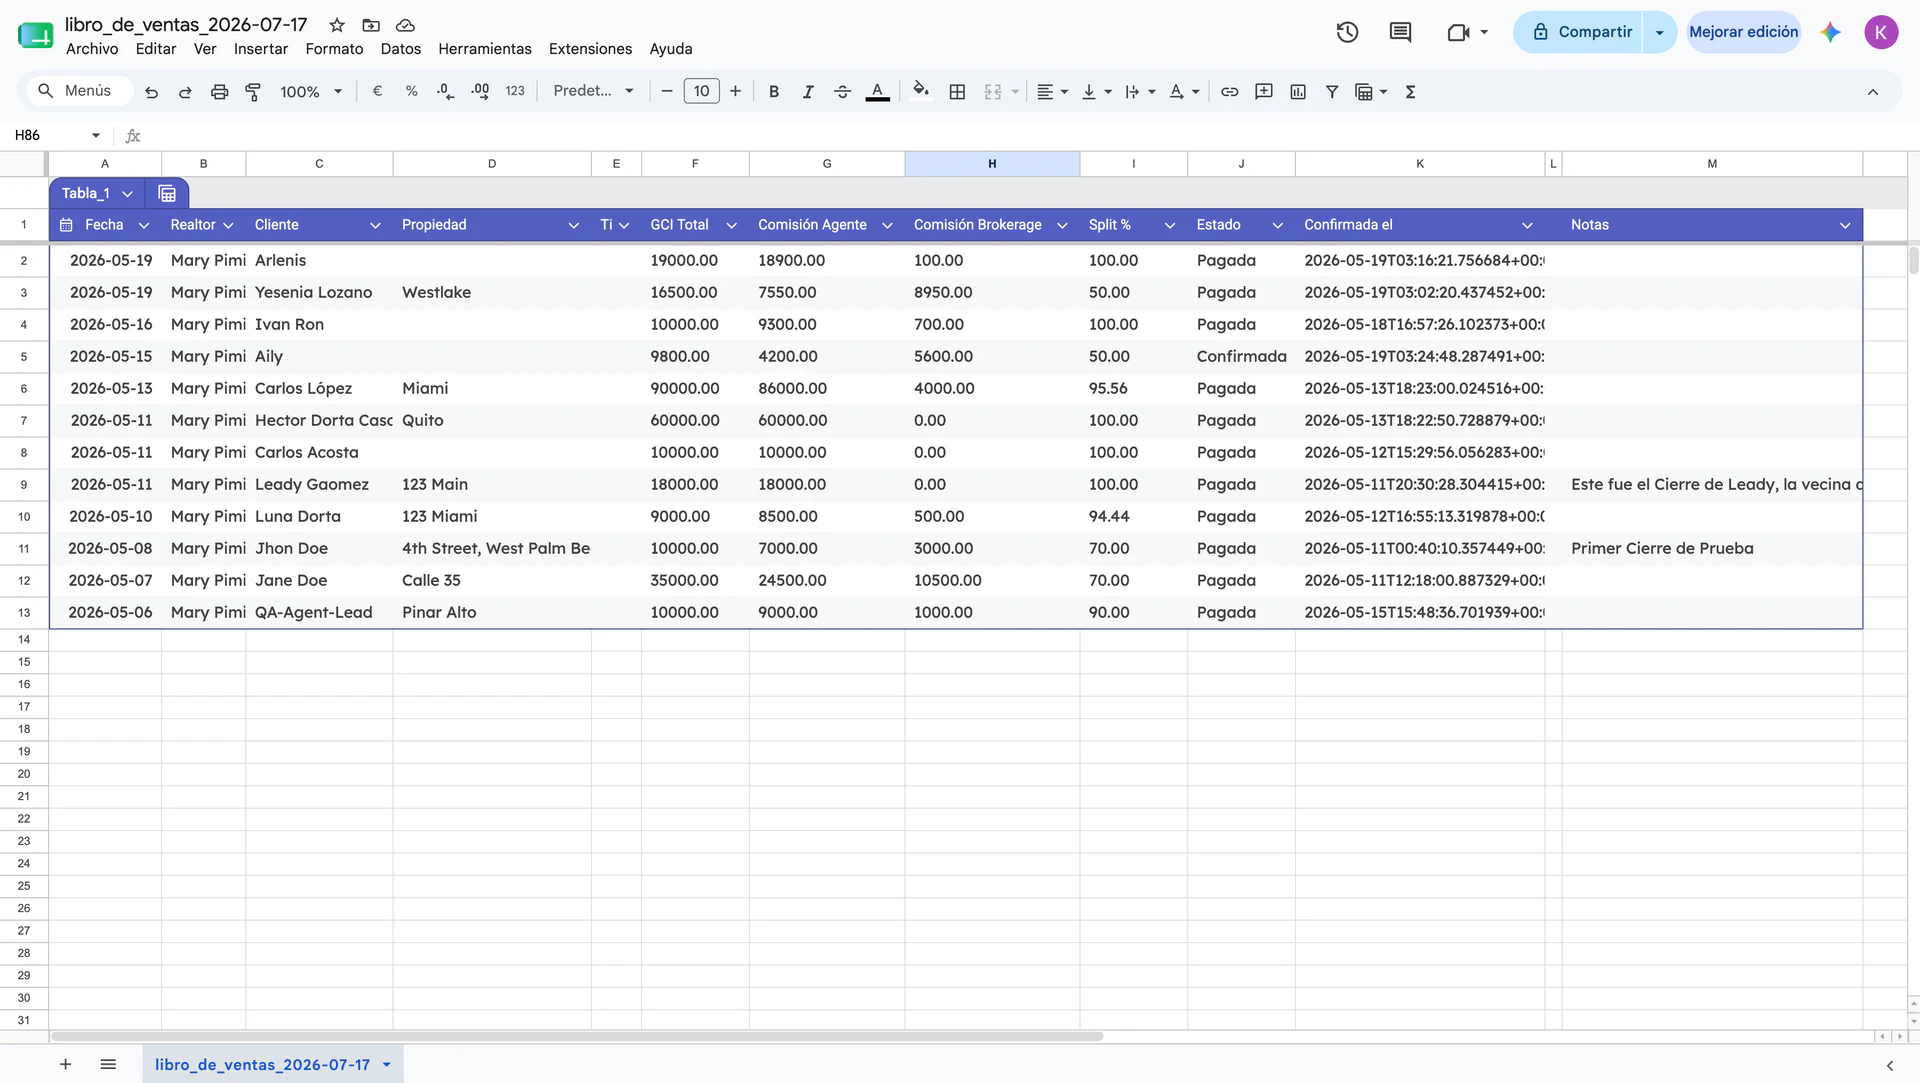1920x1083 pixels.
Task: Open the functions sigma menu
Action: [1410, 91]
